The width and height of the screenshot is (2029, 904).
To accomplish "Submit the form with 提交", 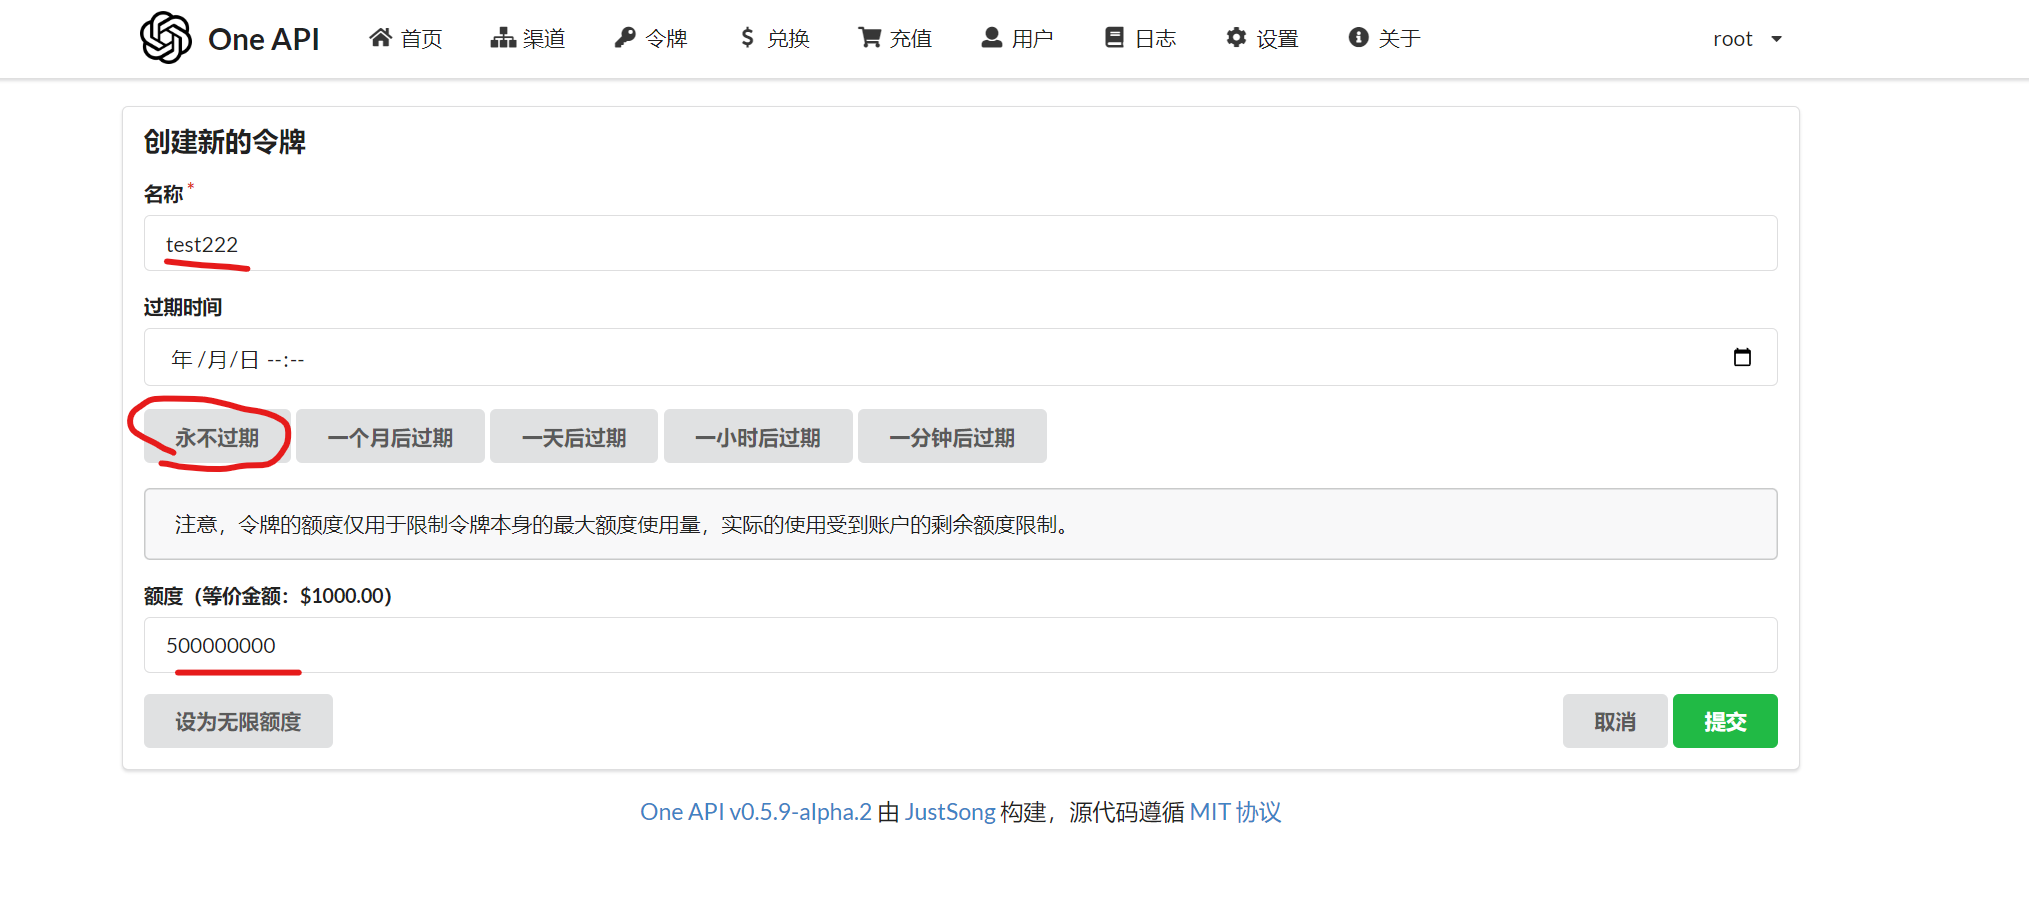I will [x=1725, y=721].
